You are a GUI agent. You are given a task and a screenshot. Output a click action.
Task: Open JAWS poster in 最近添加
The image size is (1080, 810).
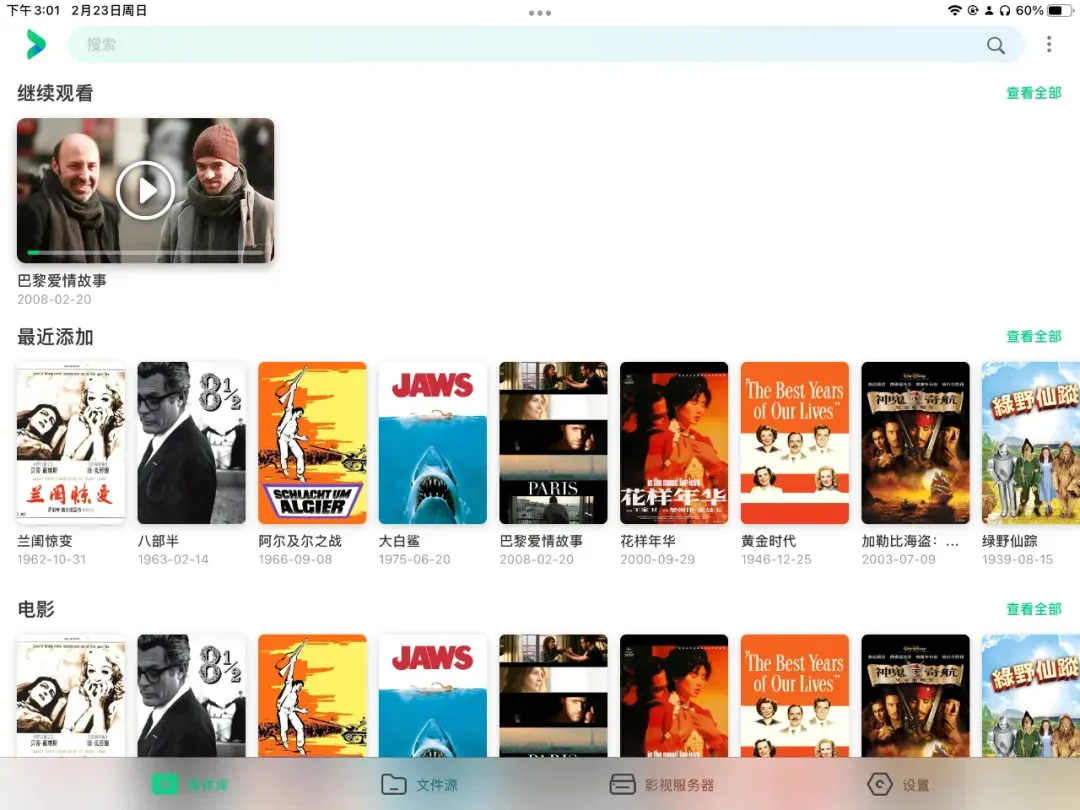pos(433,443)
